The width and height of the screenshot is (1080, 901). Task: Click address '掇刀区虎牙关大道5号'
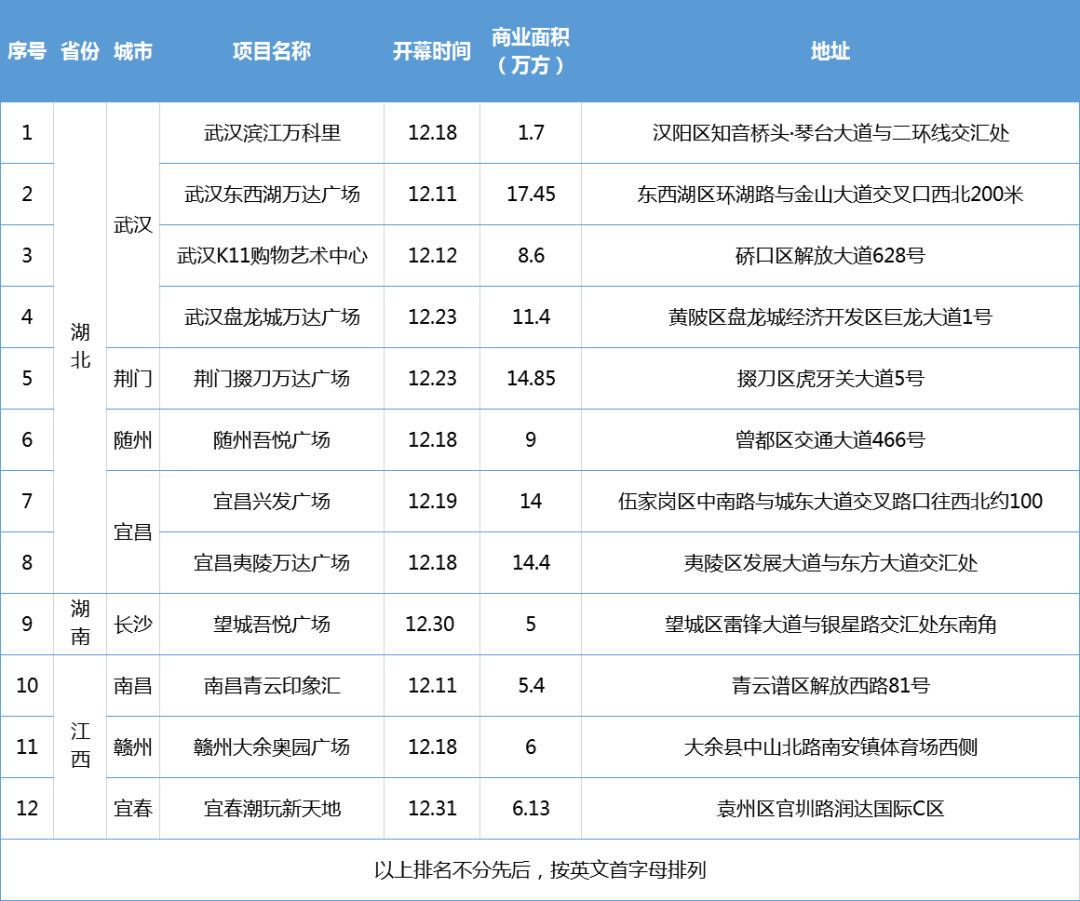831,378
